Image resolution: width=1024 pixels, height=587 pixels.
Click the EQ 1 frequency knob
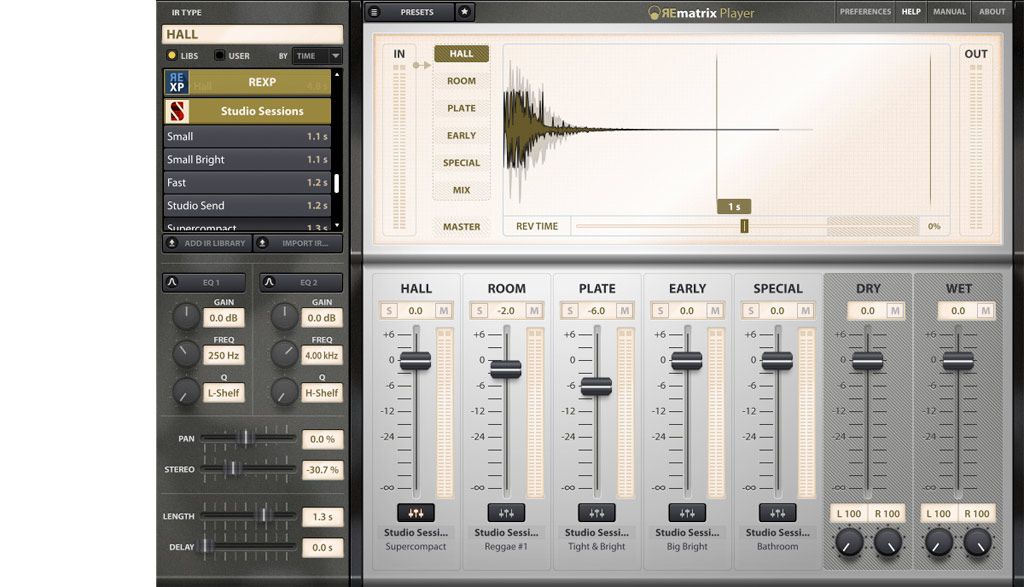186,354
